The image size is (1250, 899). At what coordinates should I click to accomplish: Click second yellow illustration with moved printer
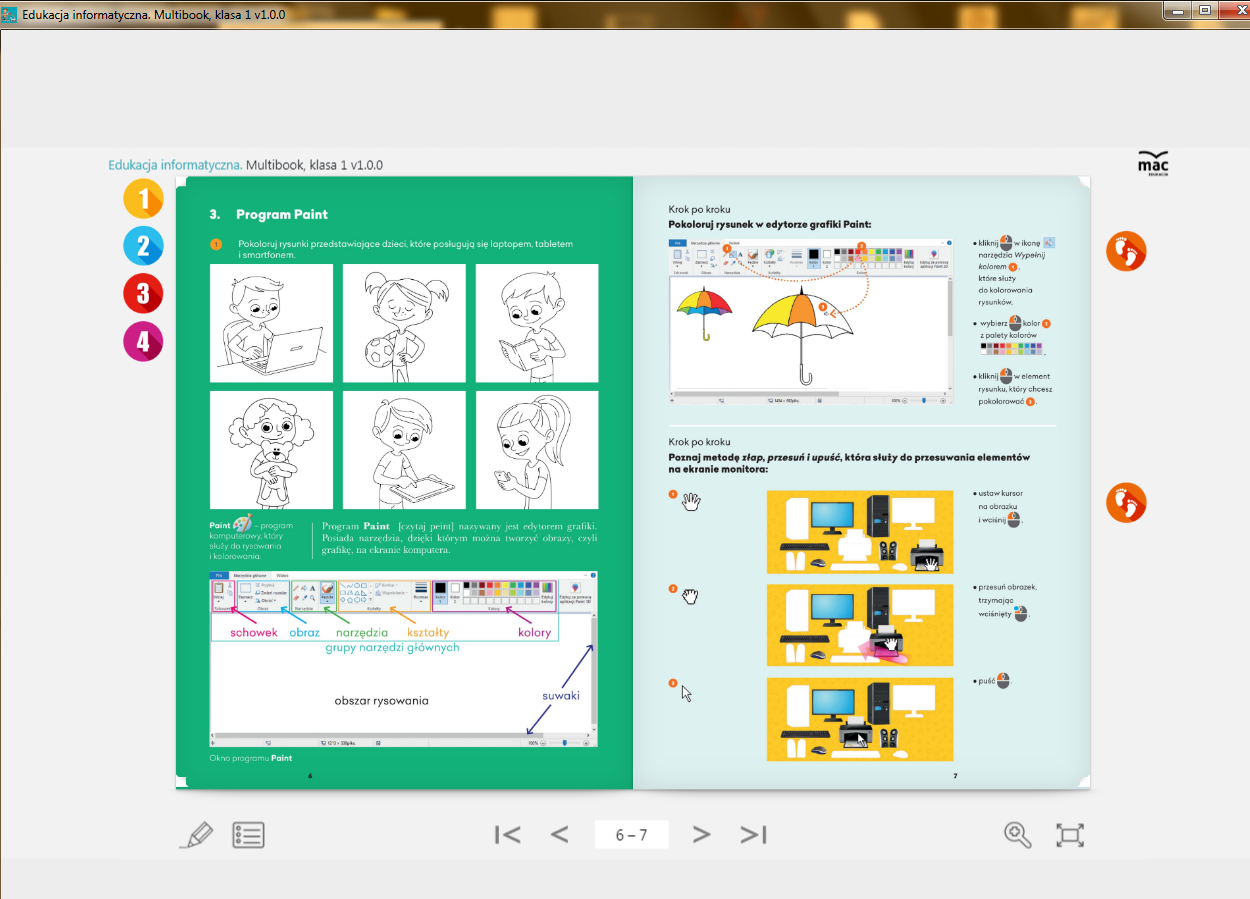[860, 625]
